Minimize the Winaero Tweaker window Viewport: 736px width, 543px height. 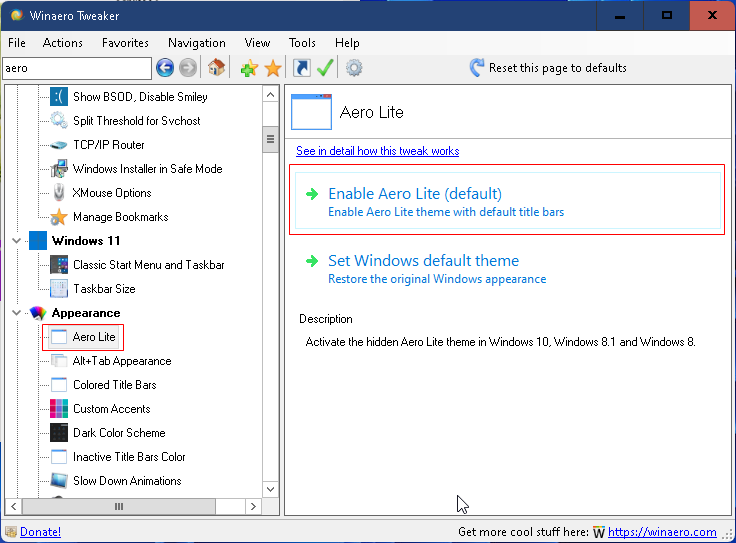(x=620, y=15)
